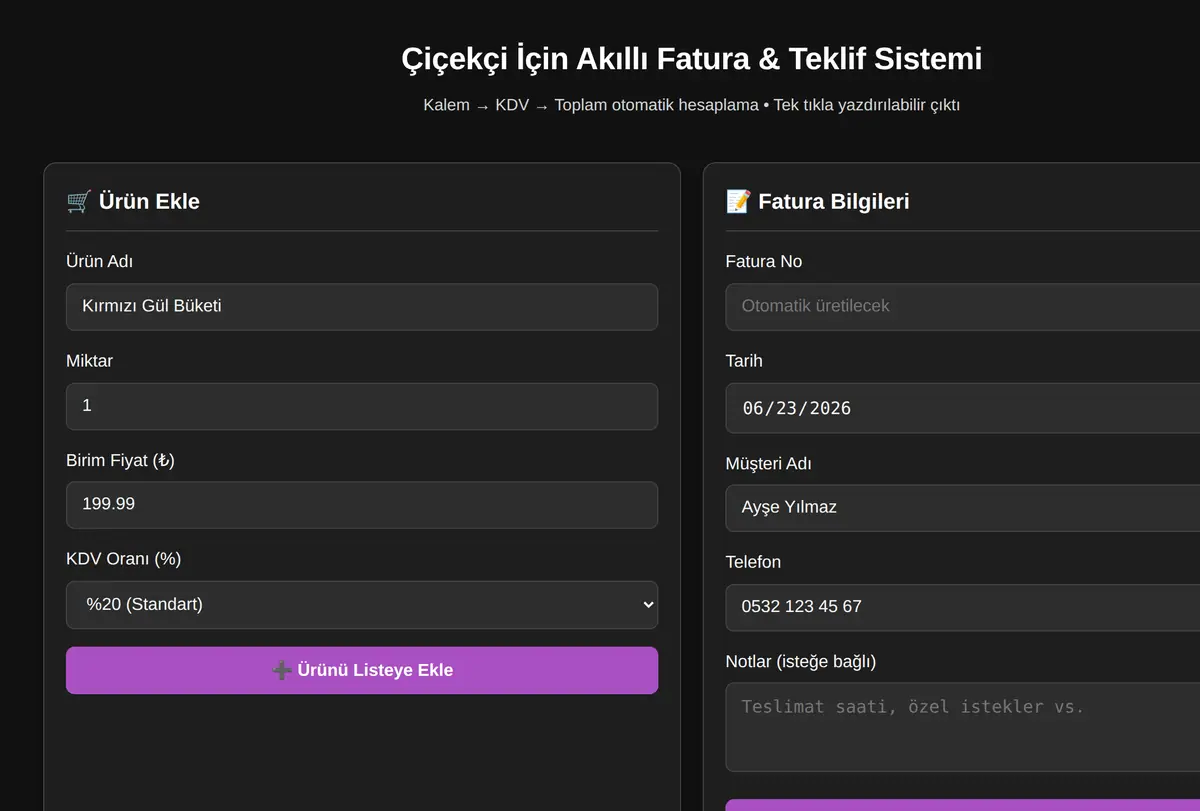Click the 'Müşteri Adı' label
The image size is (1200, 811).
(769, 464)
